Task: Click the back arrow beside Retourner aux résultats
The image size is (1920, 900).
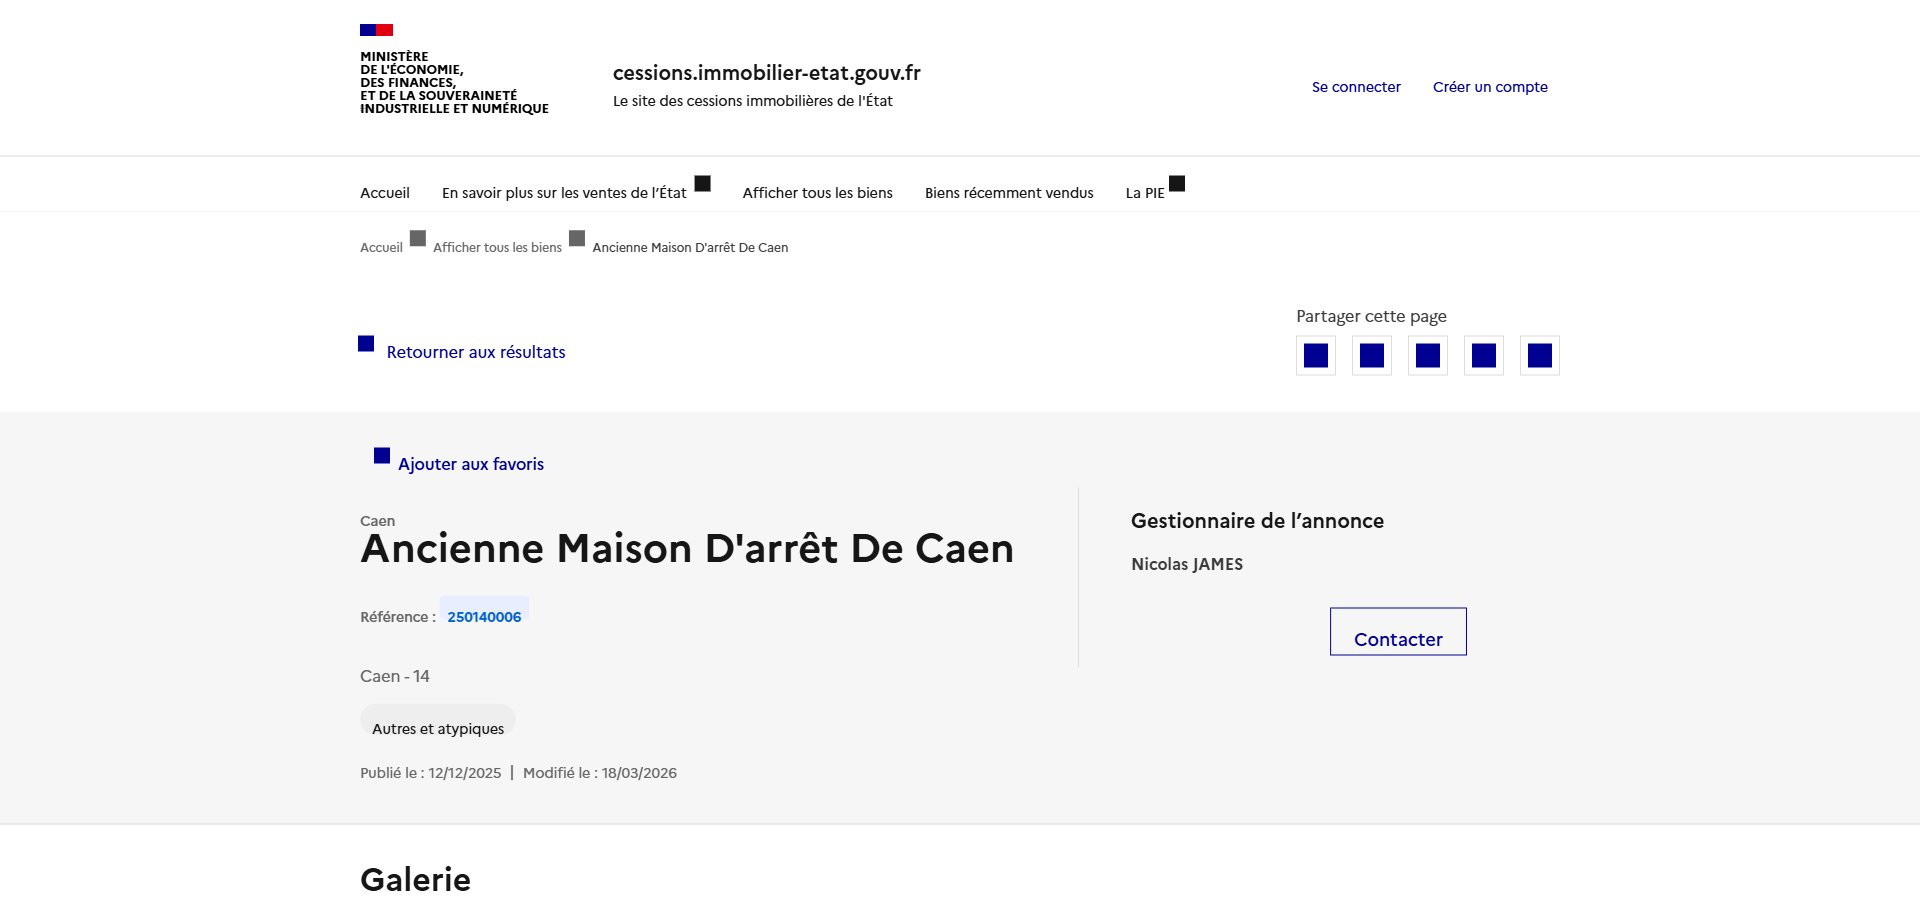Action: 366,344
